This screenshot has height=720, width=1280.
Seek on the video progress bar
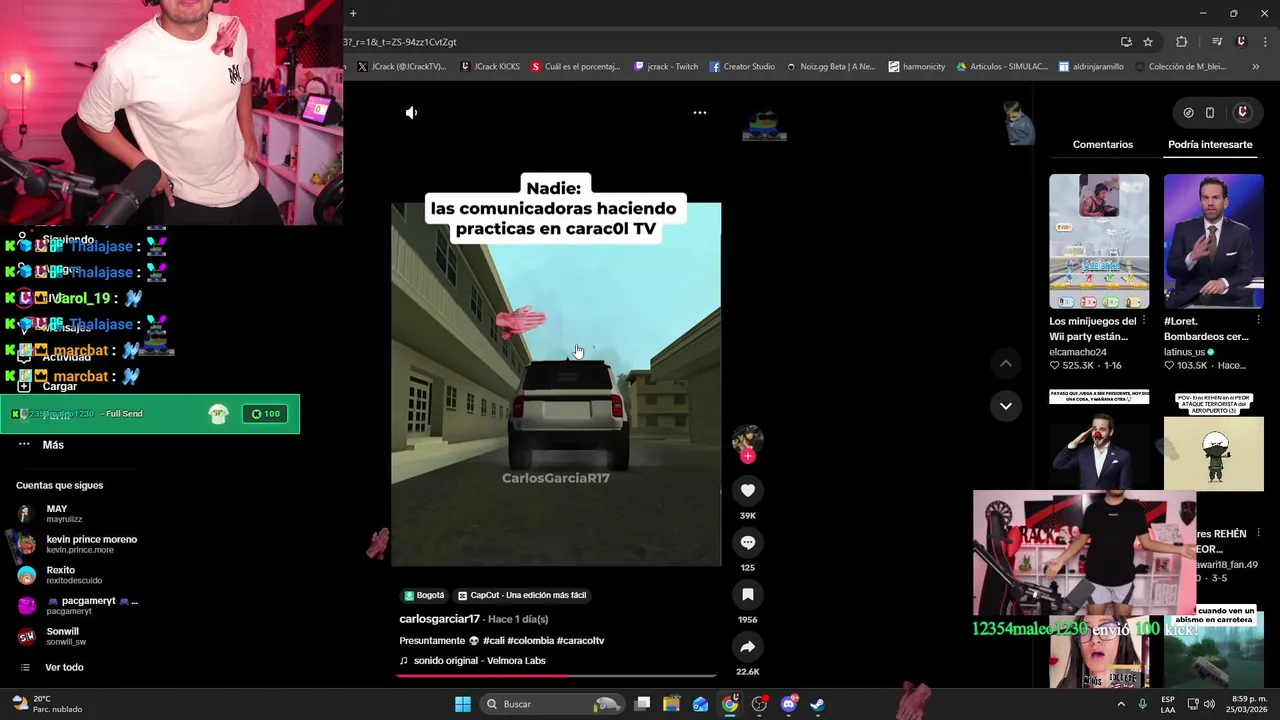556,676
